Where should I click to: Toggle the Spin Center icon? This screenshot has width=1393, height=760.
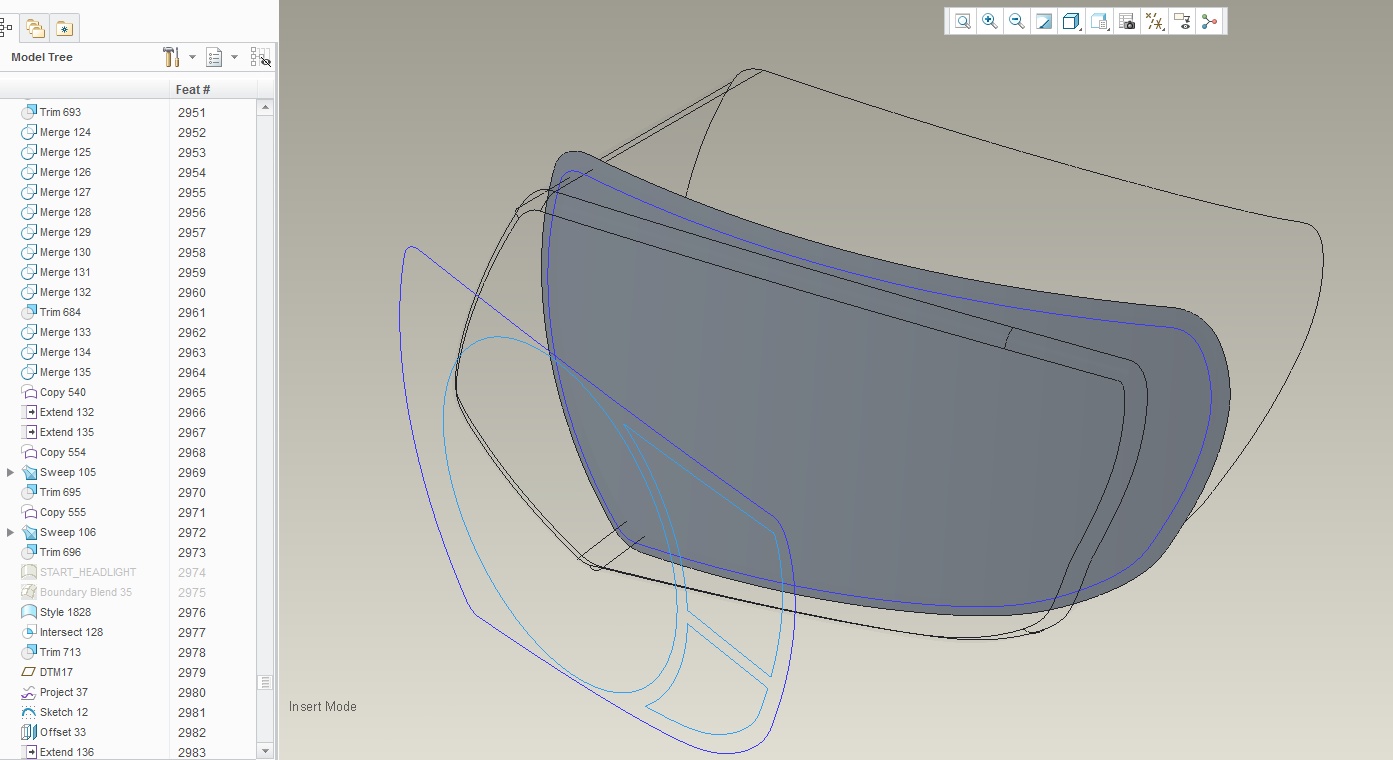[1209, 21]
